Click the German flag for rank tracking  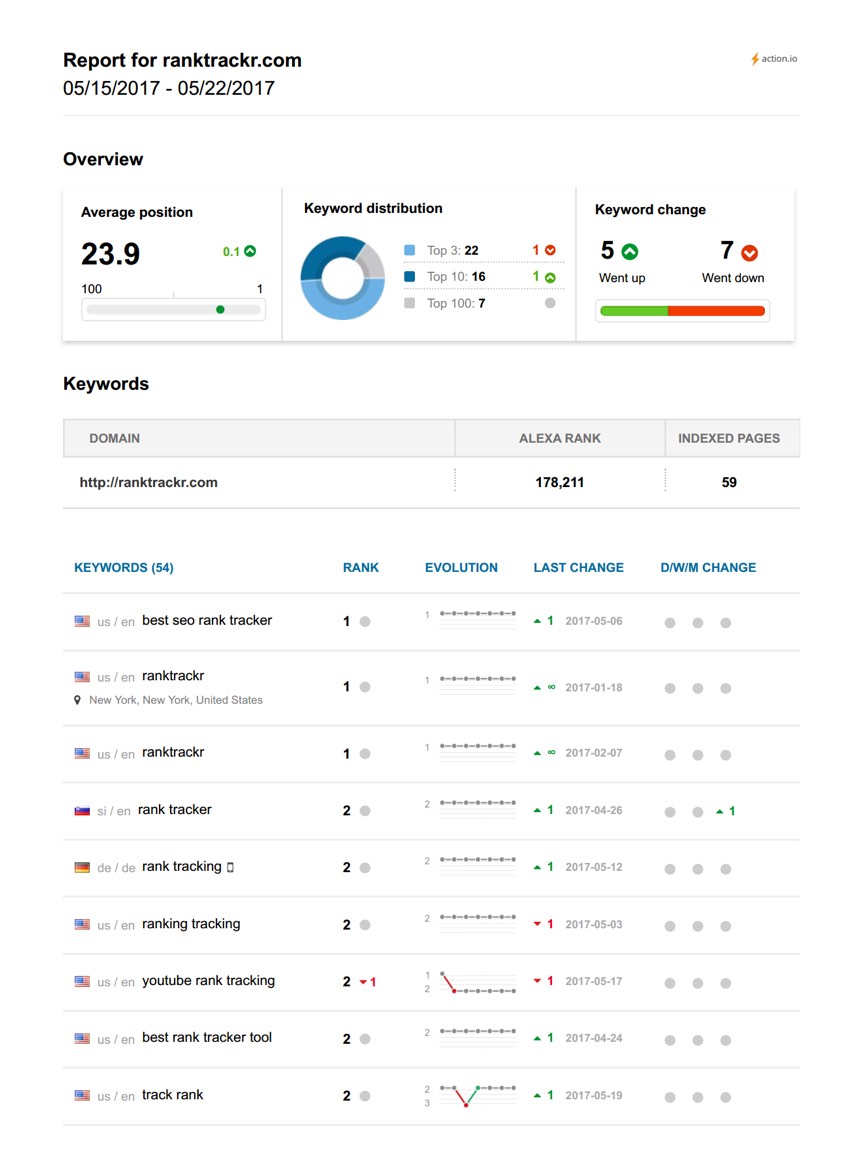point(82,867)
